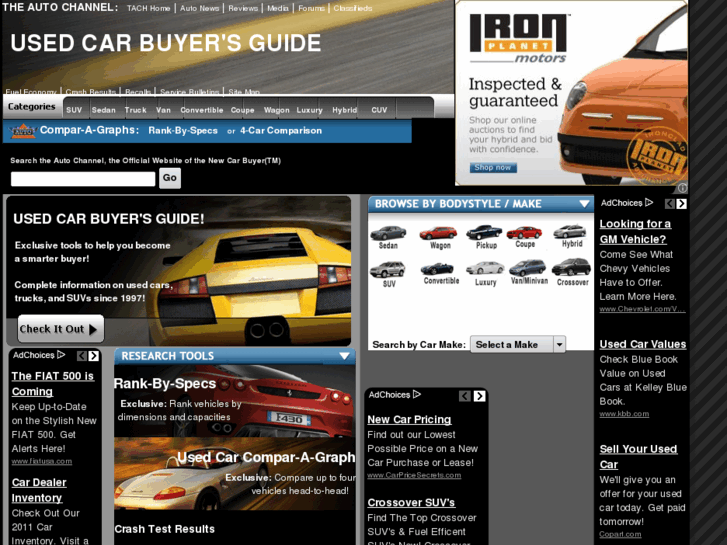The width and height of the screenshot is (727, 545).
Task: Open Classifieds in top navigation
Action: click(353, 8)
